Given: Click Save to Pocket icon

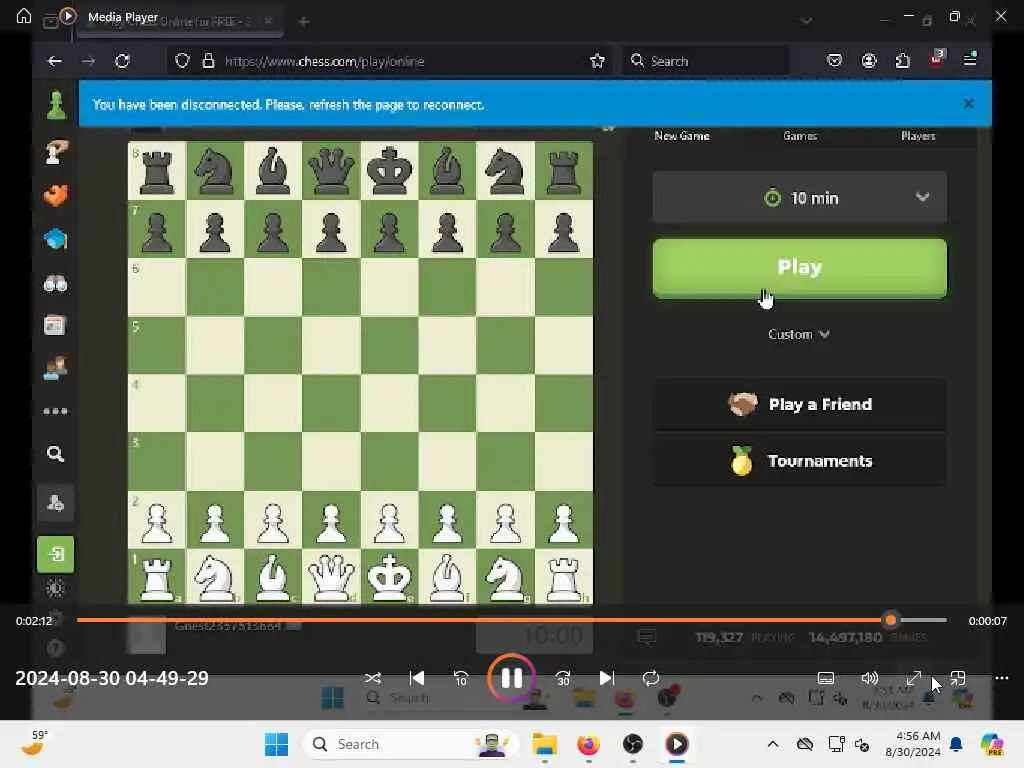Looking at the screenshot, I should click(835, 61).
